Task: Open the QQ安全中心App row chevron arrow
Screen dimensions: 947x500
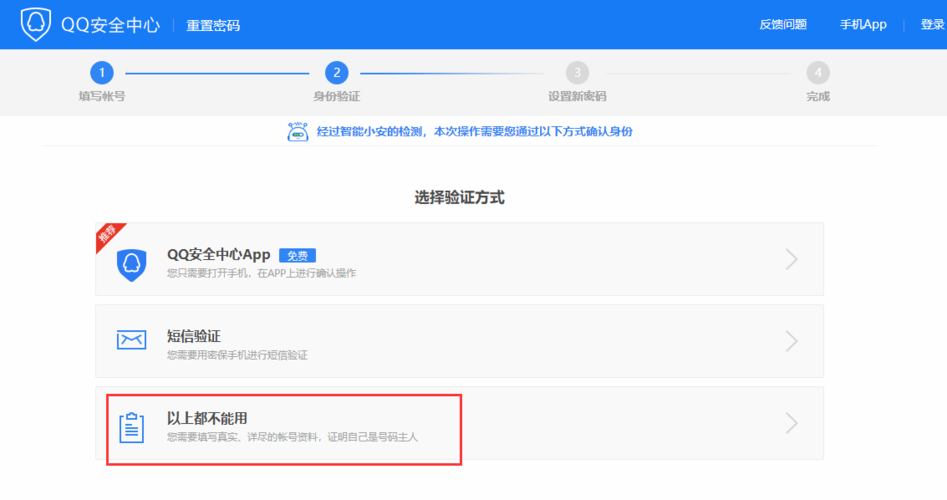Action: pos(792,259)
